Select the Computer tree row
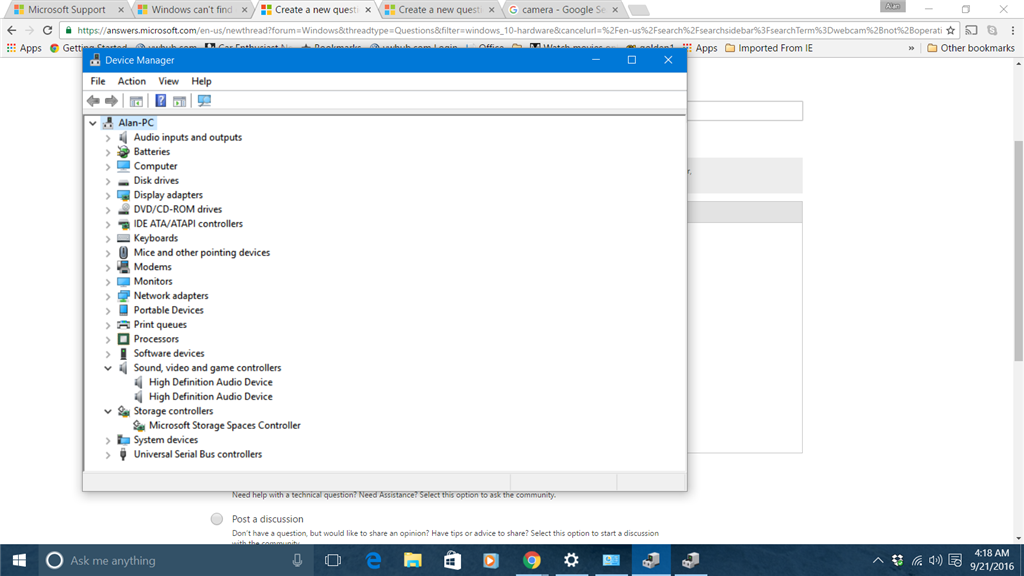Image resolution: width=1024 pixels, height=576 pixels. pyautogui.click(x=155, y=166)
